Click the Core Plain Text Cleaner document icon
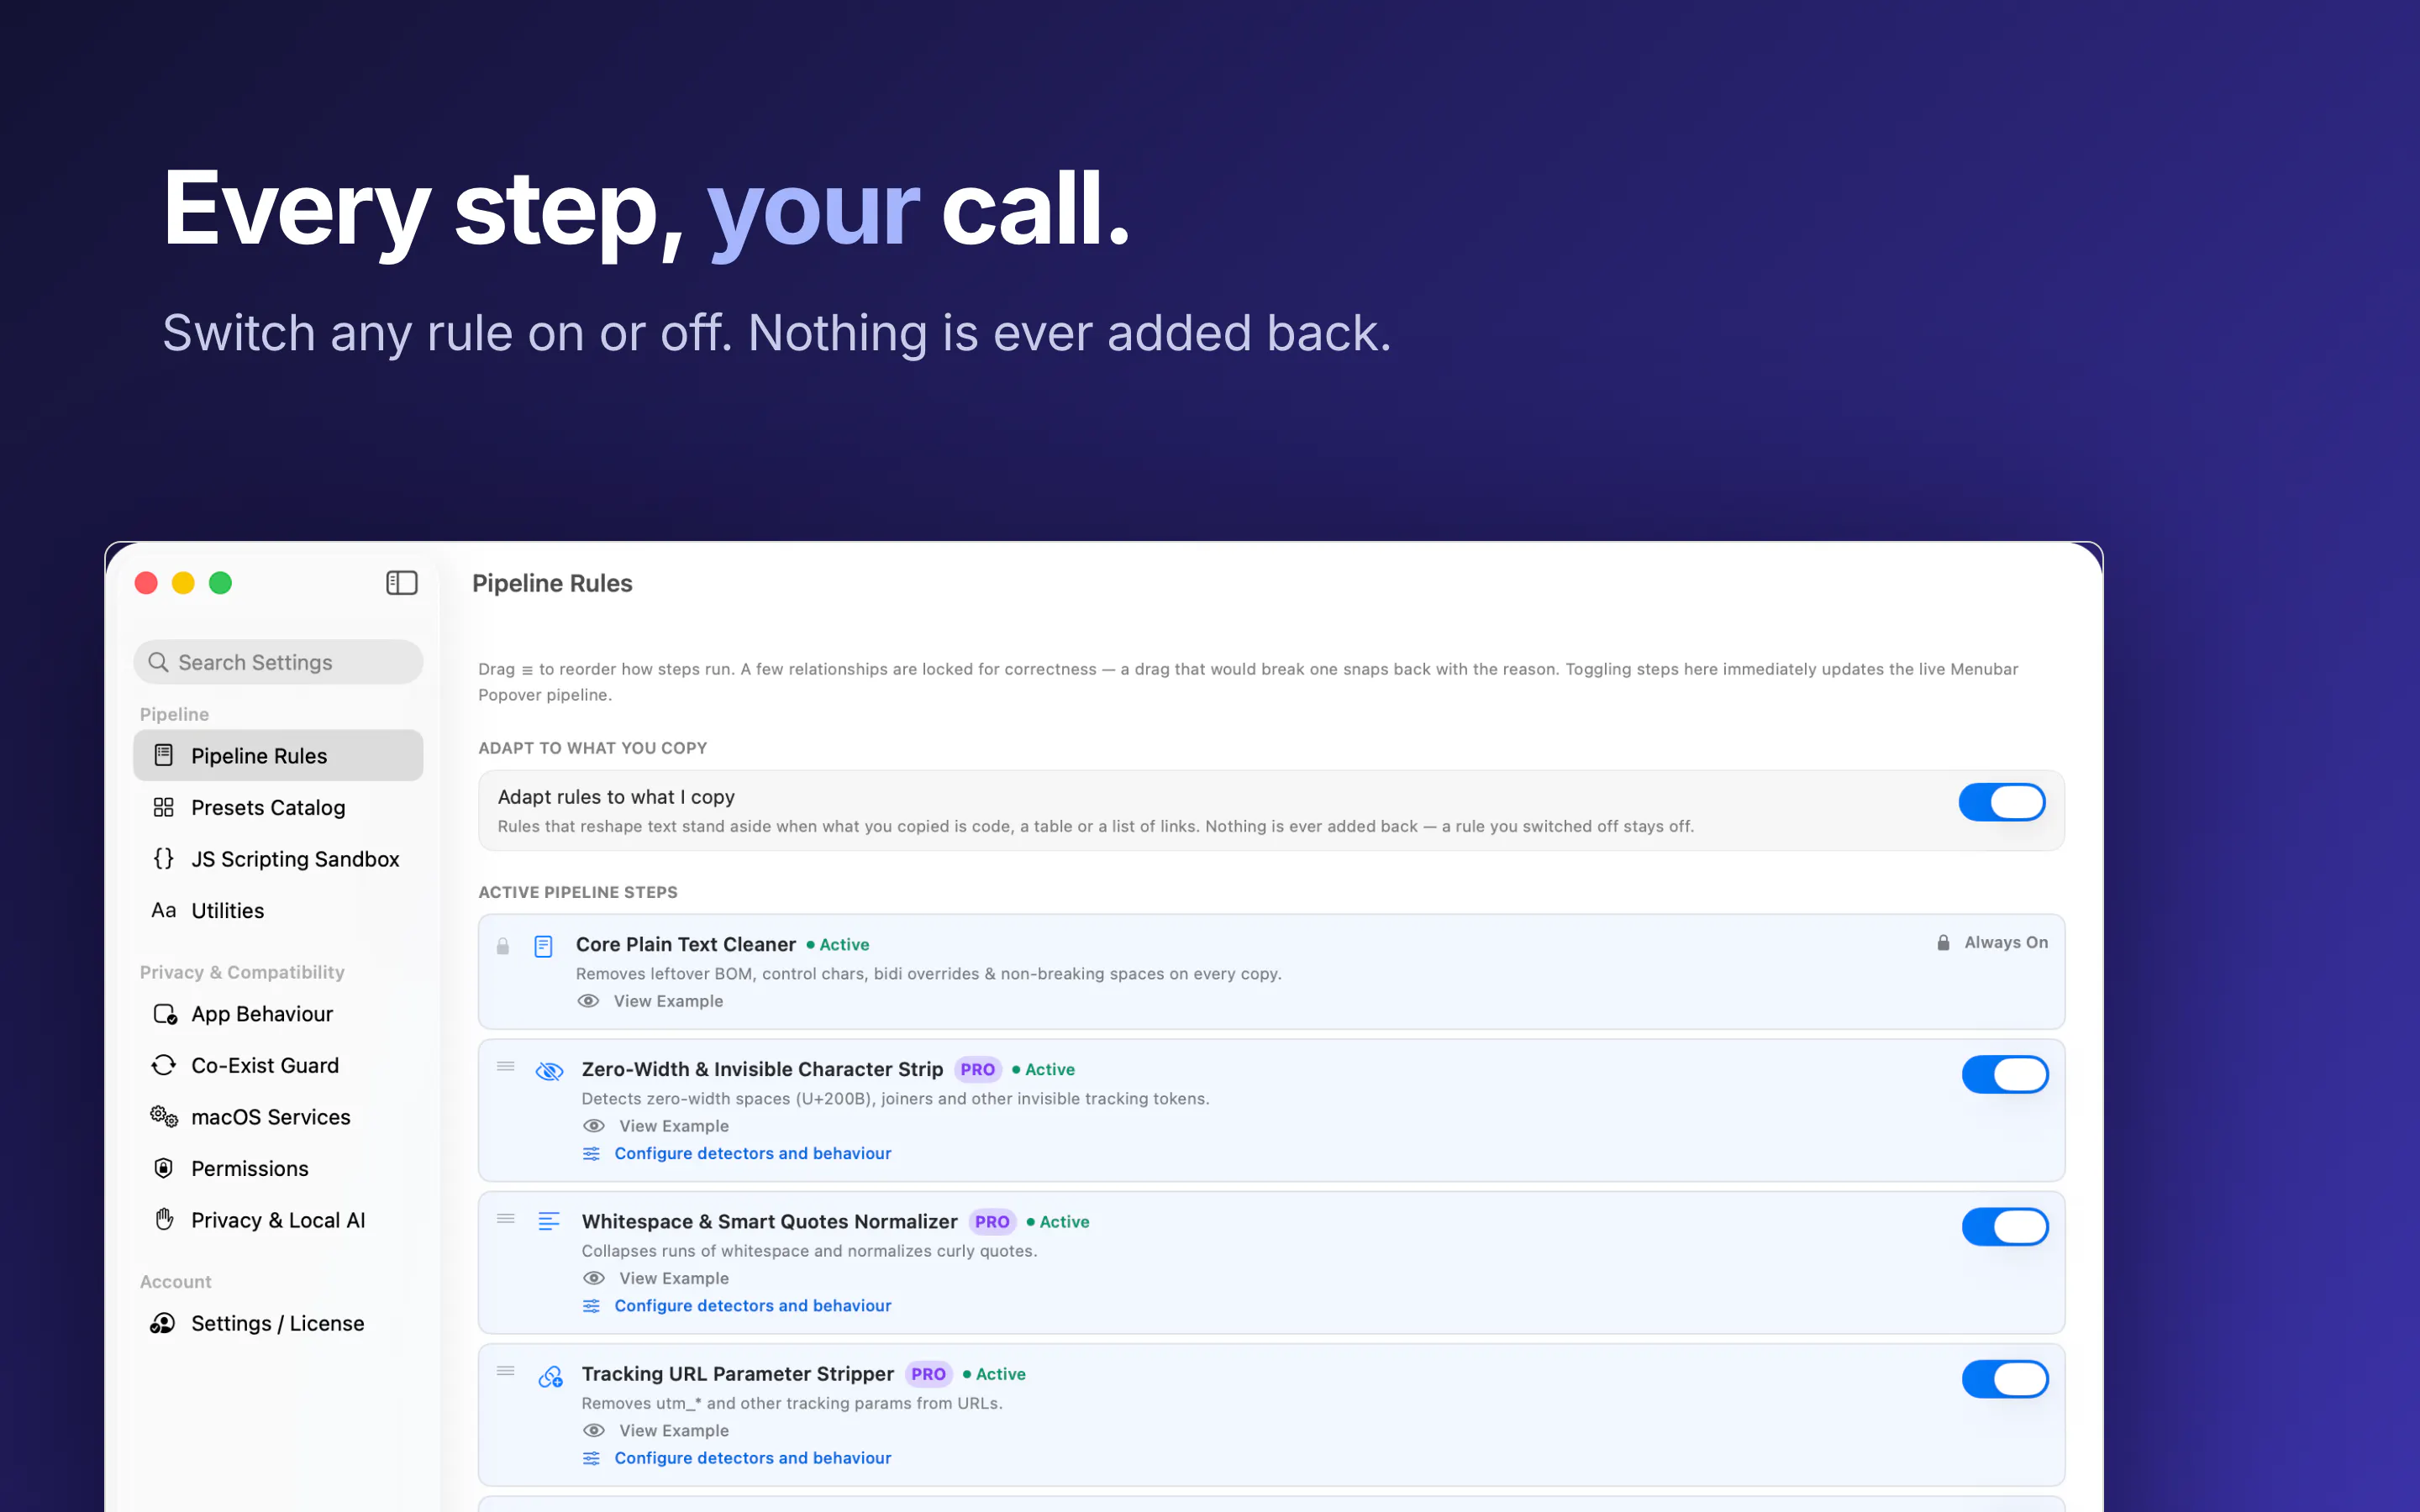 (x=543, y=946)
